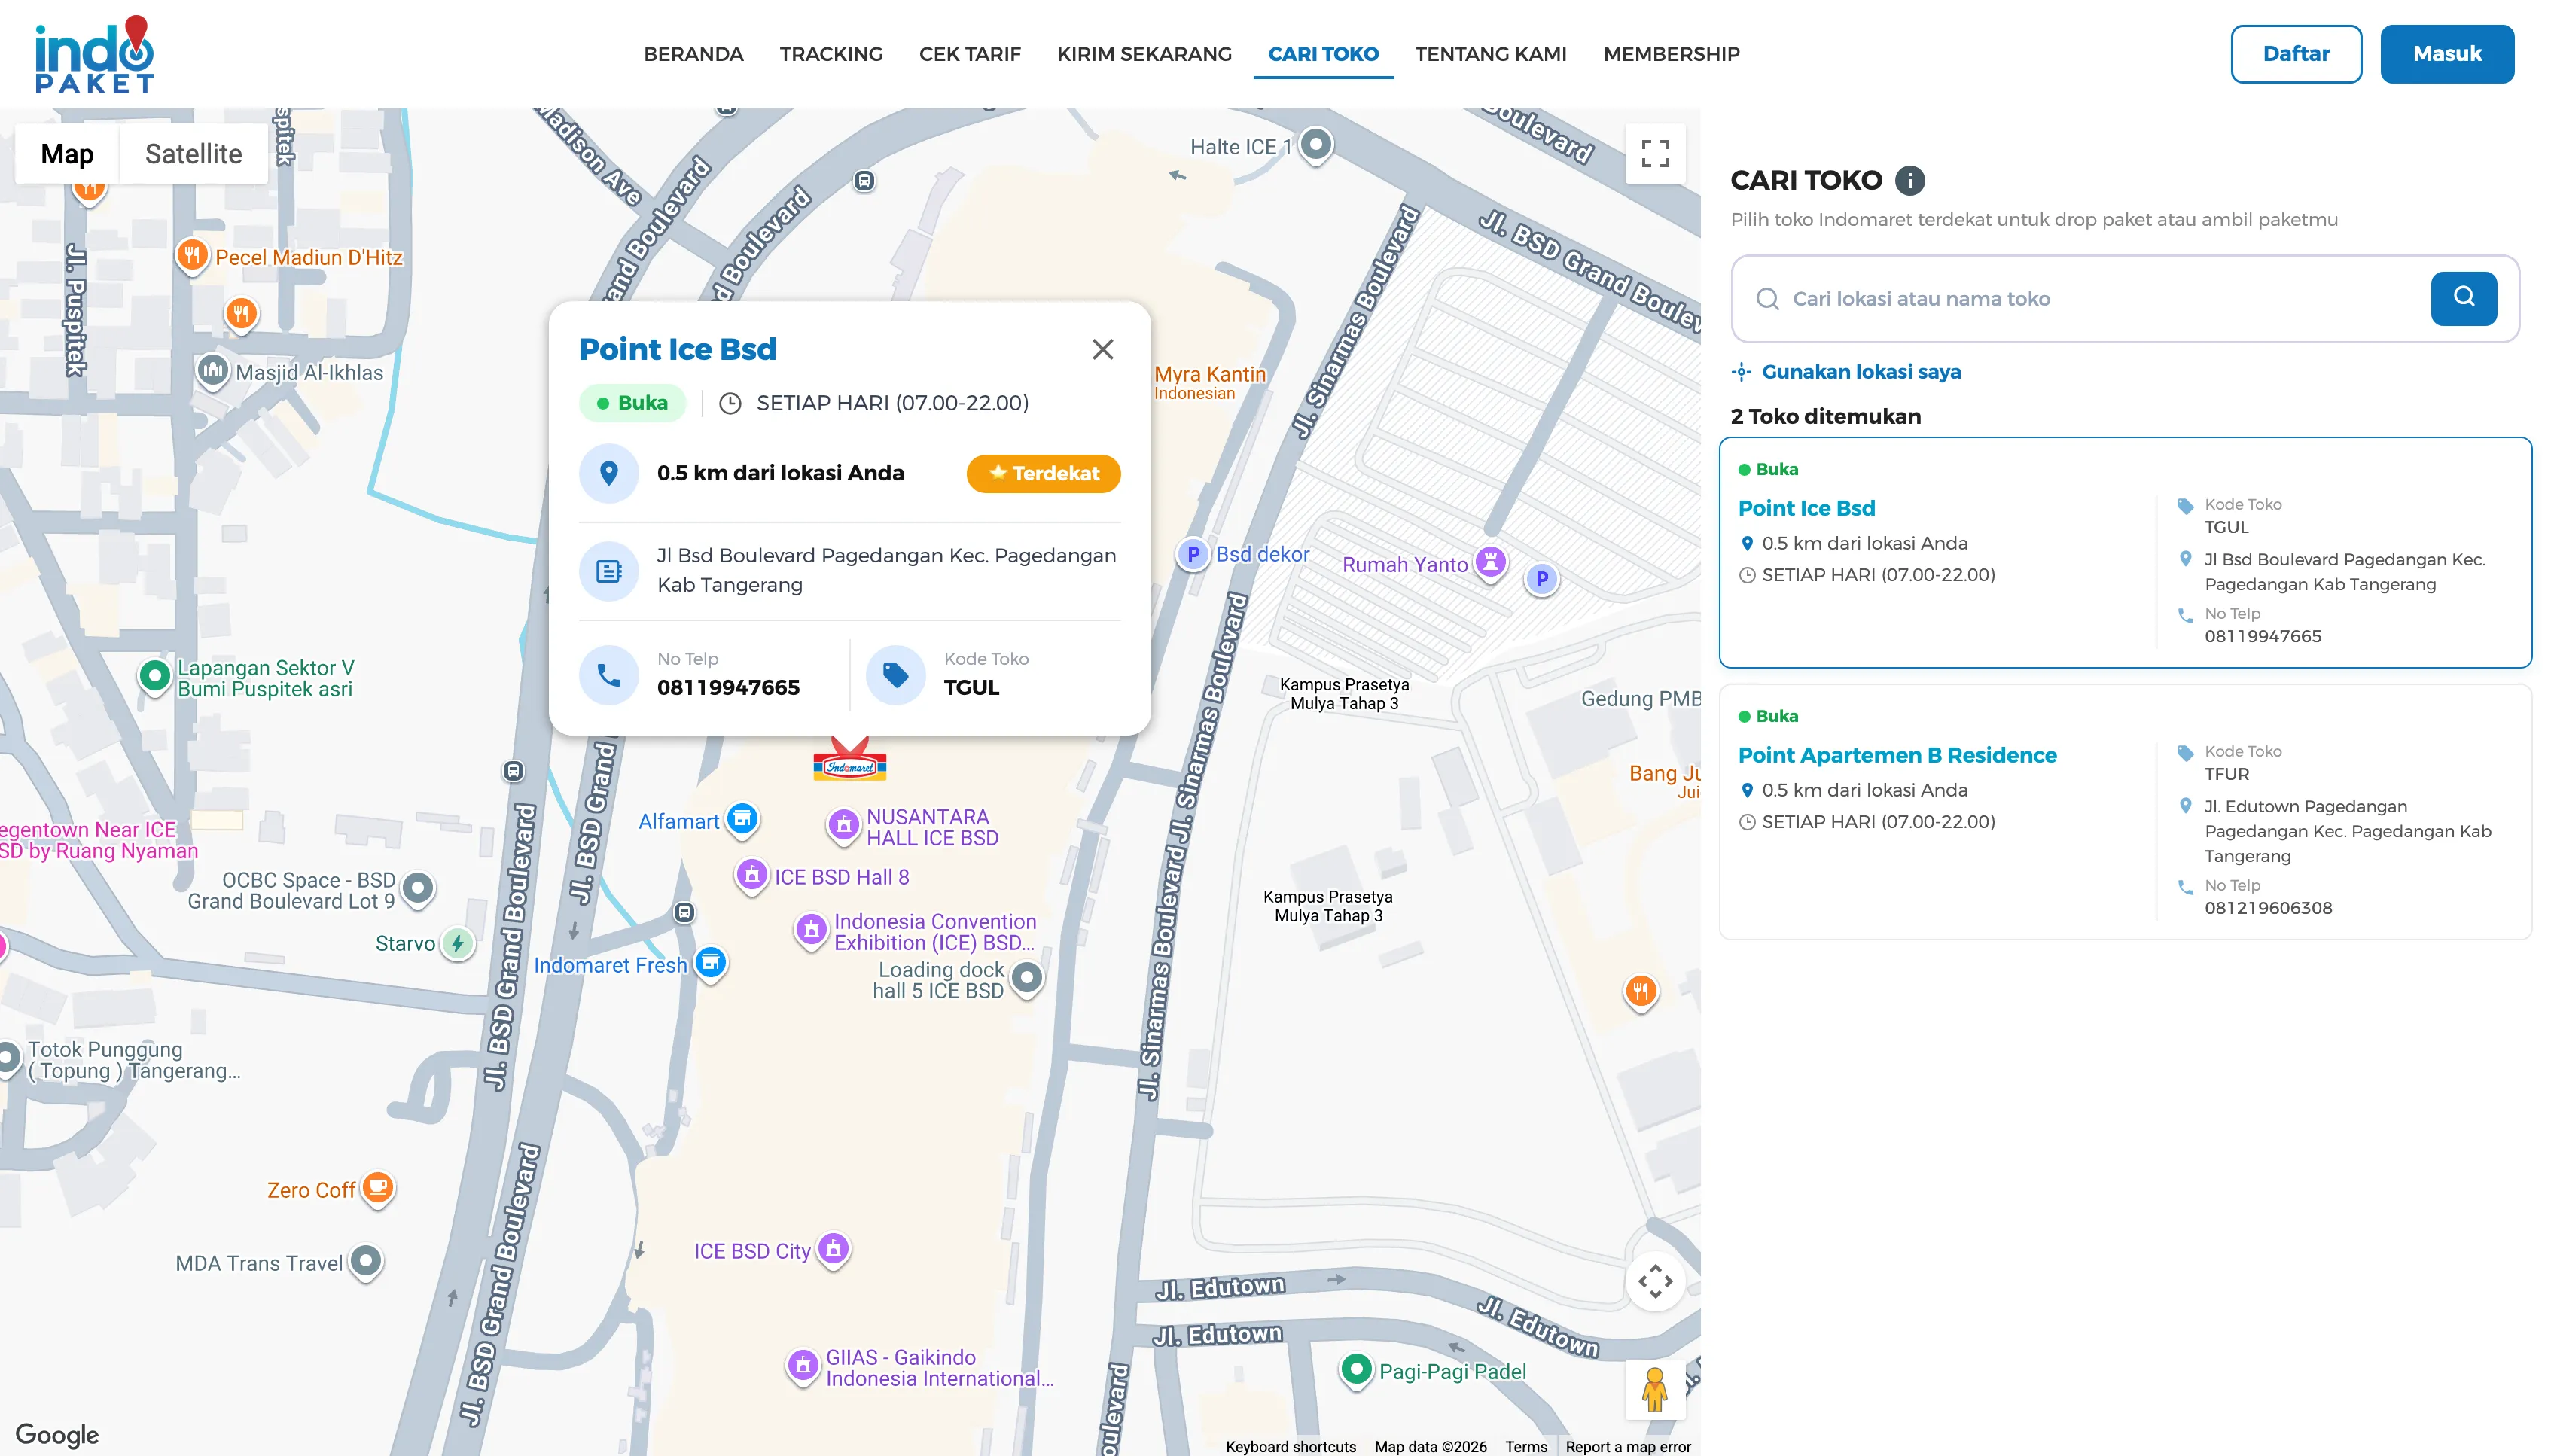Image resolution: width=2551 pixels, height=1456 pixels.
Task: Click Pecel Madiun D'Hitz restaurant marker
Action: click(x=192, y=256)
